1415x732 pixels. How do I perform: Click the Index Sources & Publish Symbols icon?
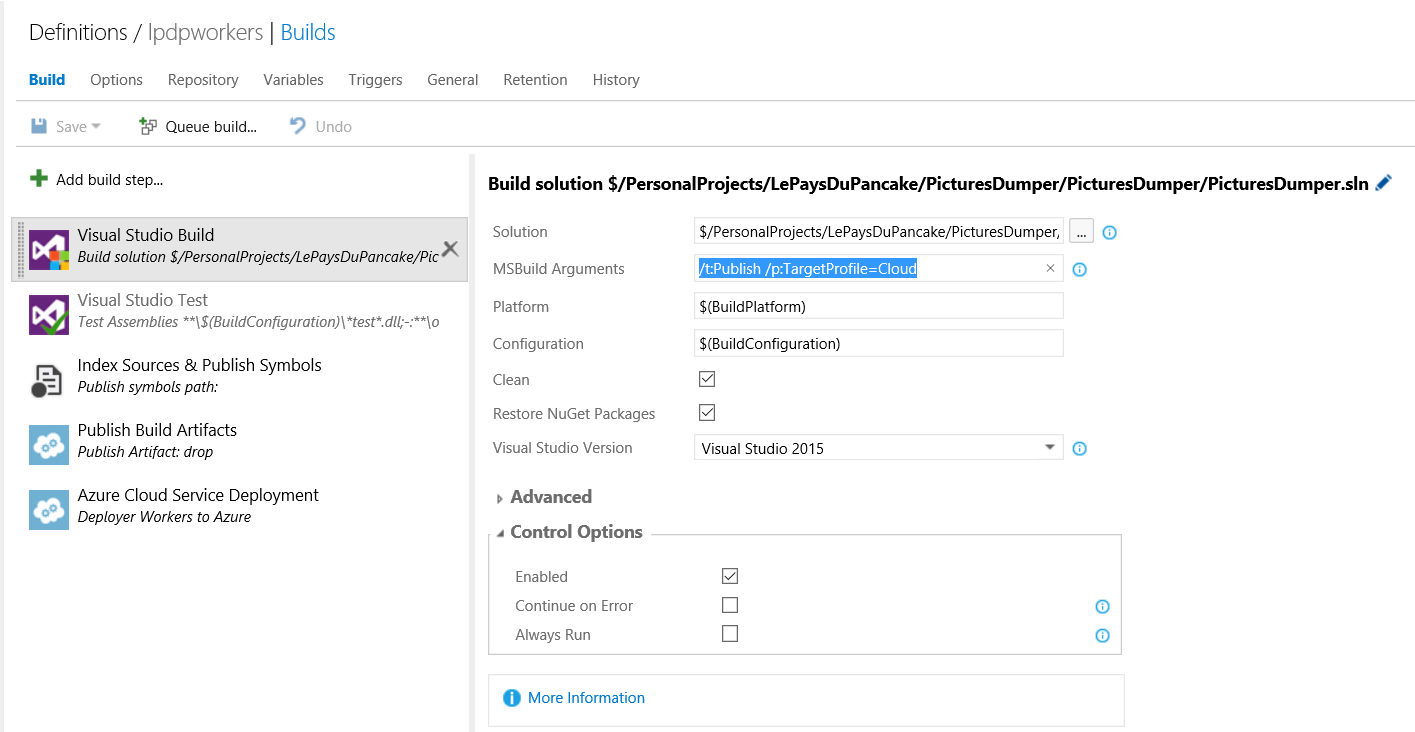click(x=49, y=380)
